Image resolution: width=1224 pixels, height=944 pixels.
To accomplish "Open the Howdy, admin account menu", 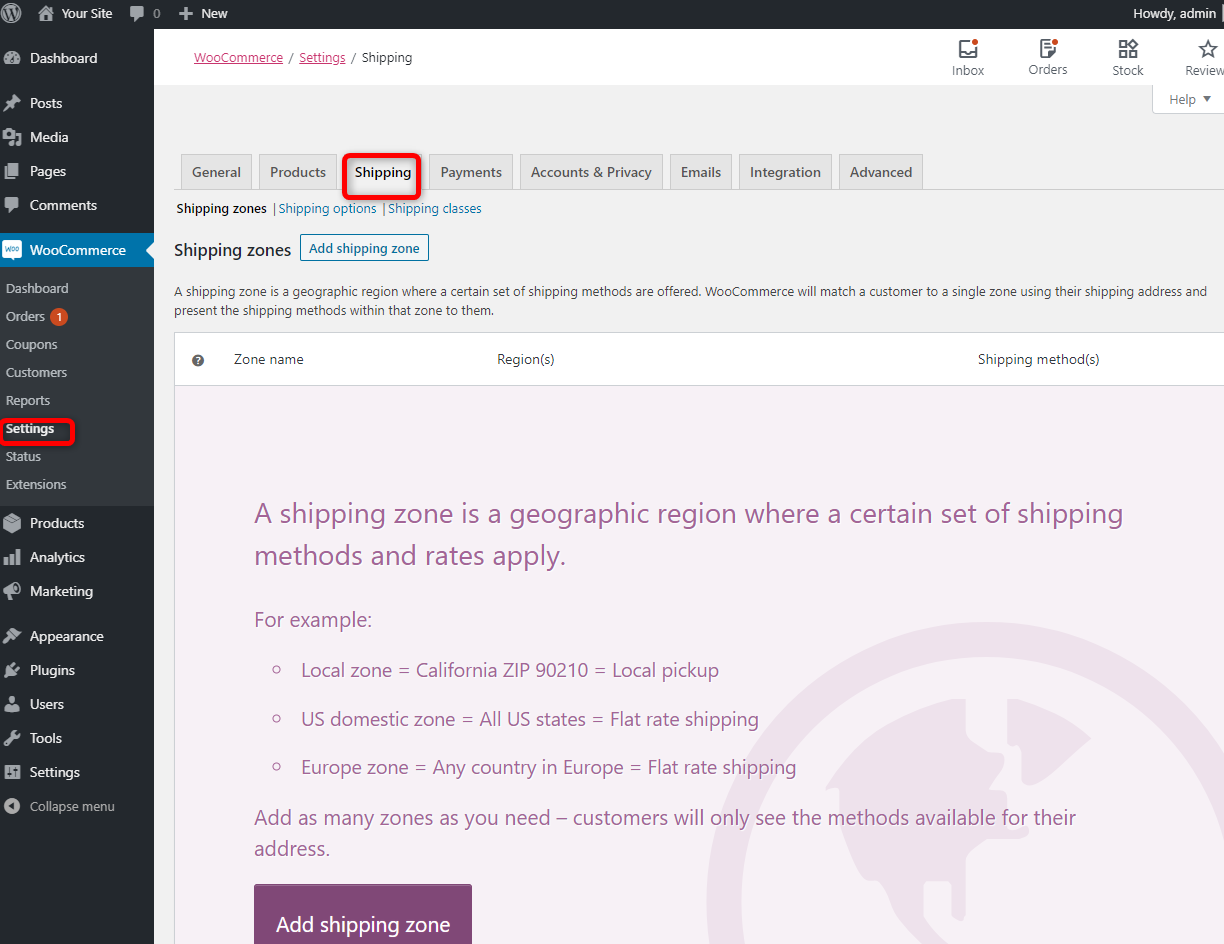I will 1176,13.
